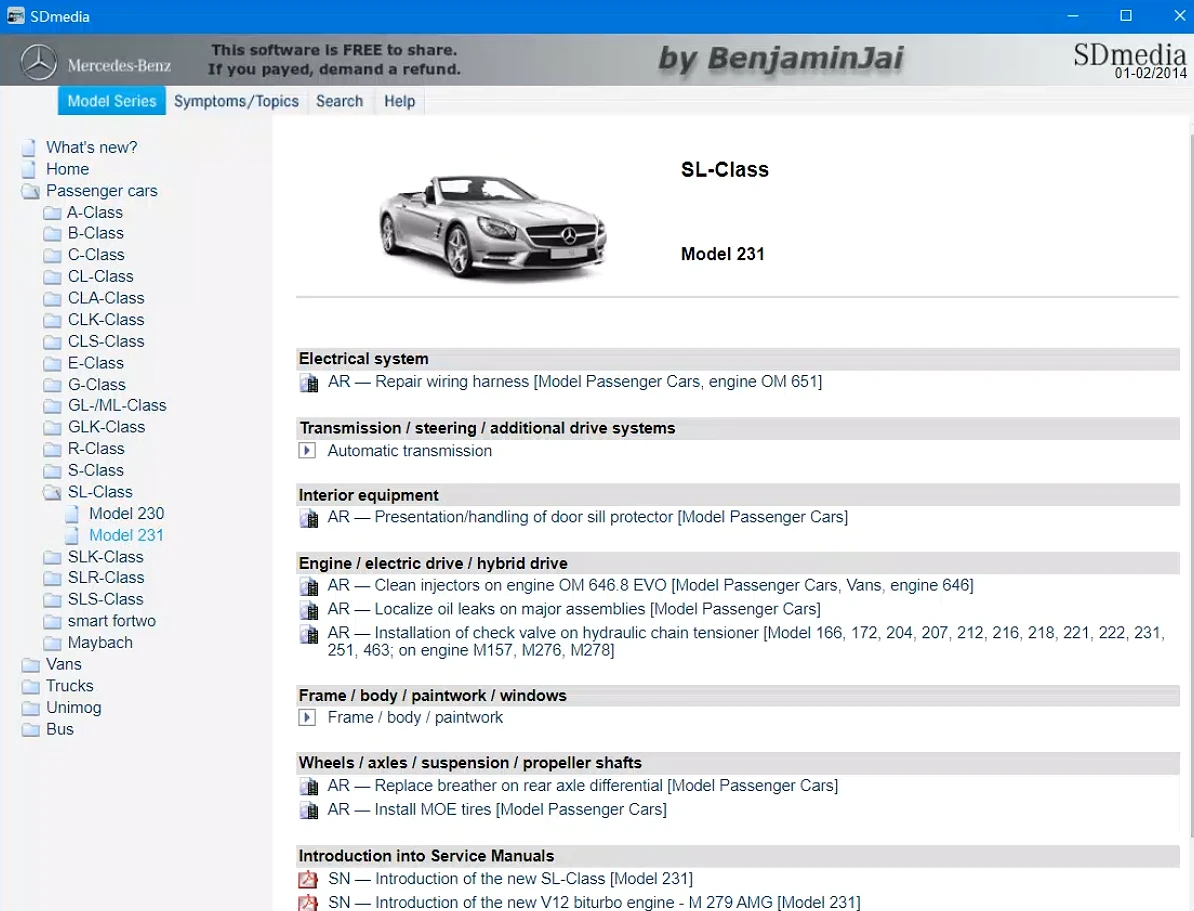Click the S-Class folder icon
The height and width of the screenshot is (911, 1194).
click(52, 471)
